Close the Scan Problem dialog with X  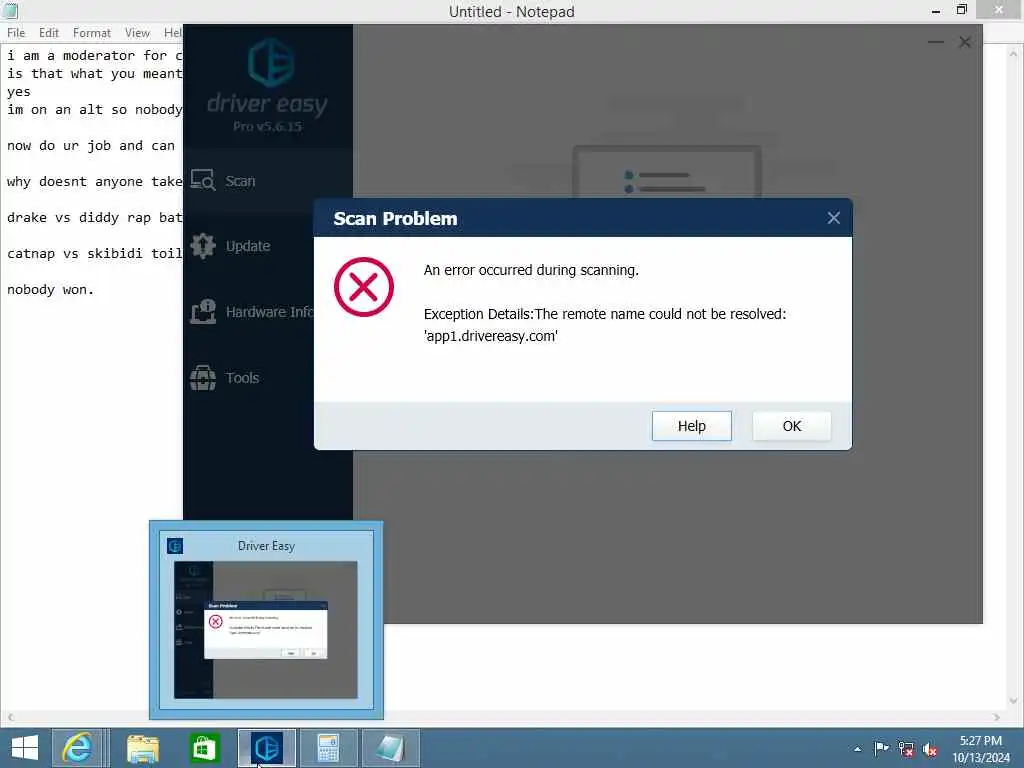coord(833,218)
